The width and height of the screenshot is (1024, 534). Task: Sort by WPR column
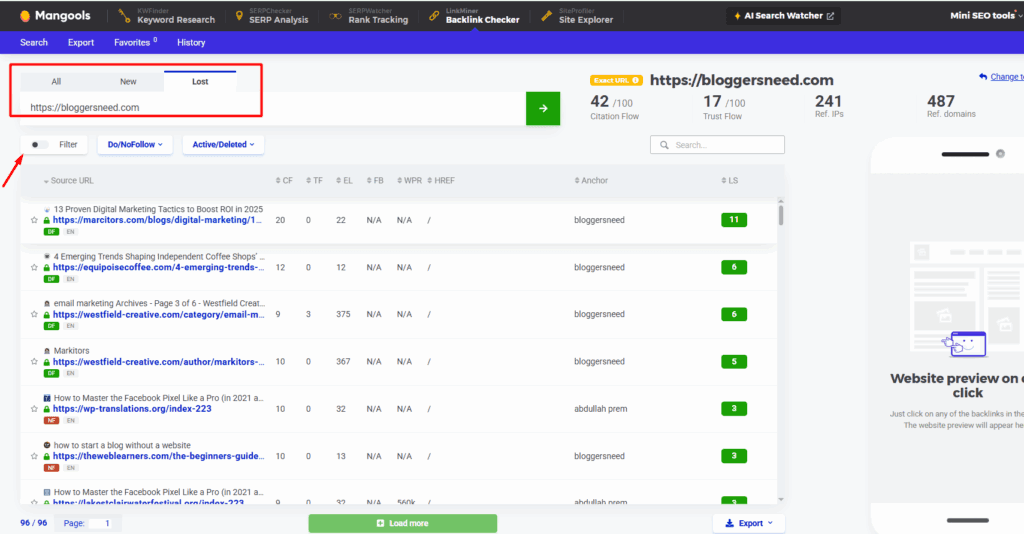409,181
